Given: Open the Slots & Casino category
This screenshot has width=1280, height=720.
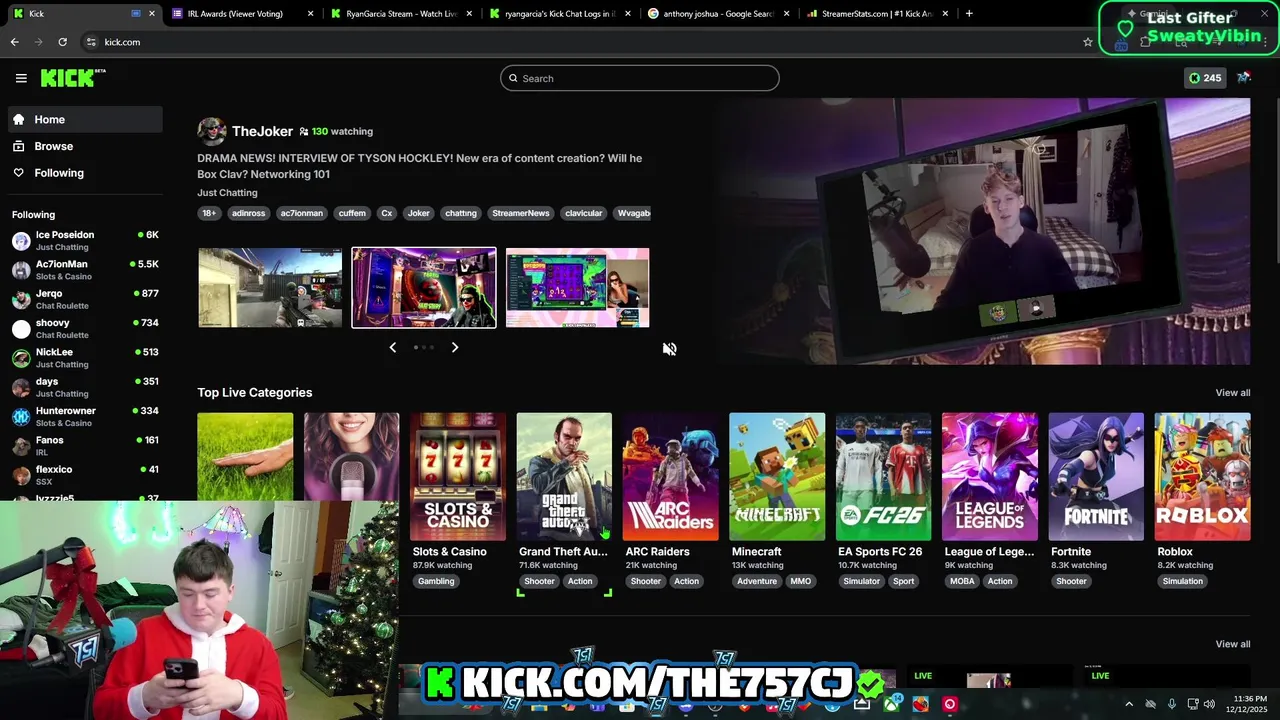Looking at the screenshot, I should tap(458, 477).
